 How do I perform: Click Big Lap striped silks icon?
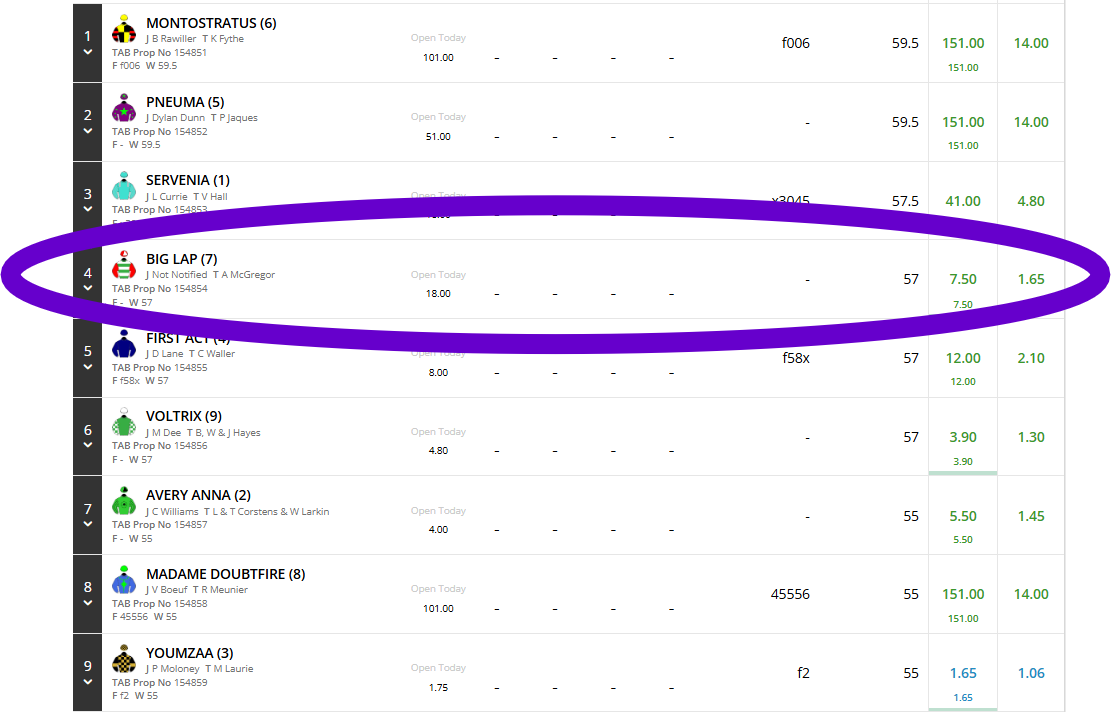124,264
